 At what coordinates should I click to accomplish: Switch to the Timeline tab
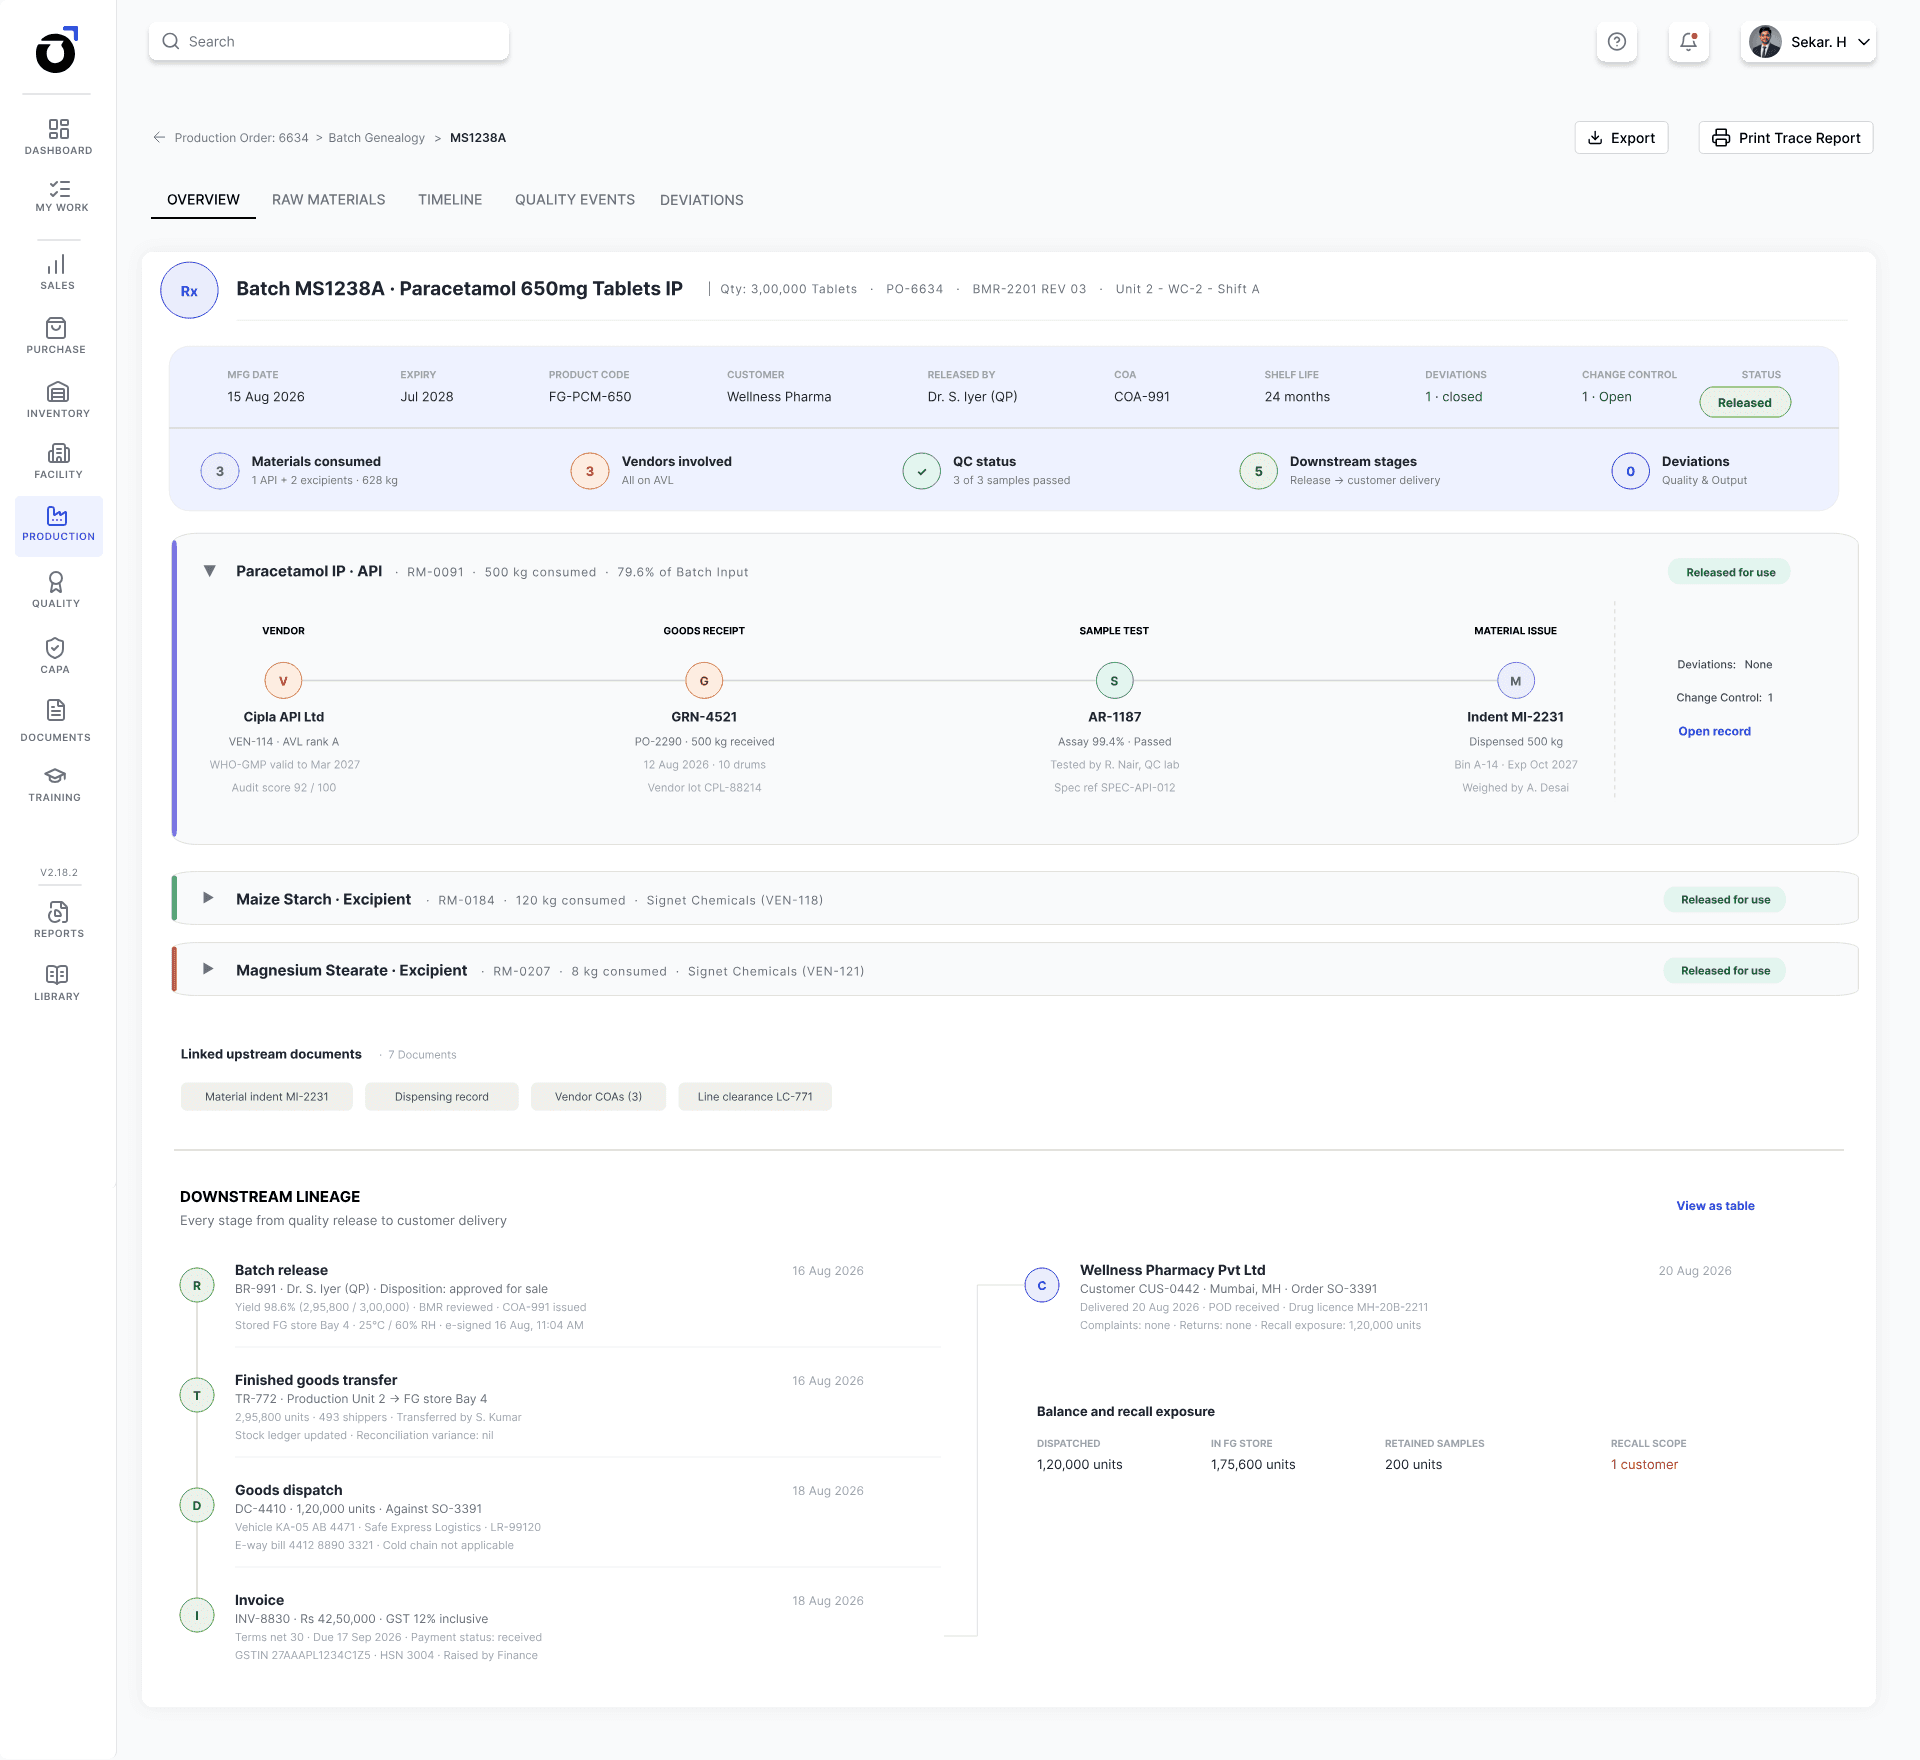pyautogui.click(x=450, y=200)
